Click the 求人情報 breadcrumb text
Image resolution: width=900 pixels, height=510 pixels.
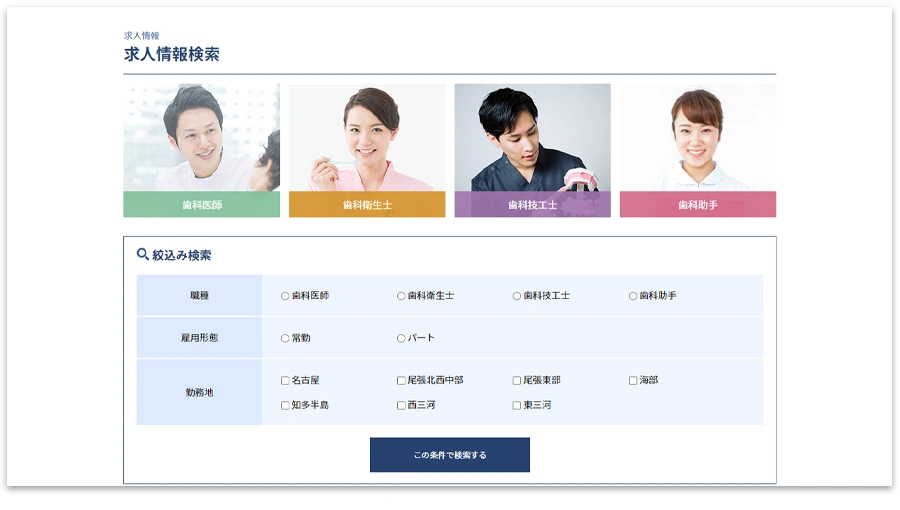(x=141, y=36)
